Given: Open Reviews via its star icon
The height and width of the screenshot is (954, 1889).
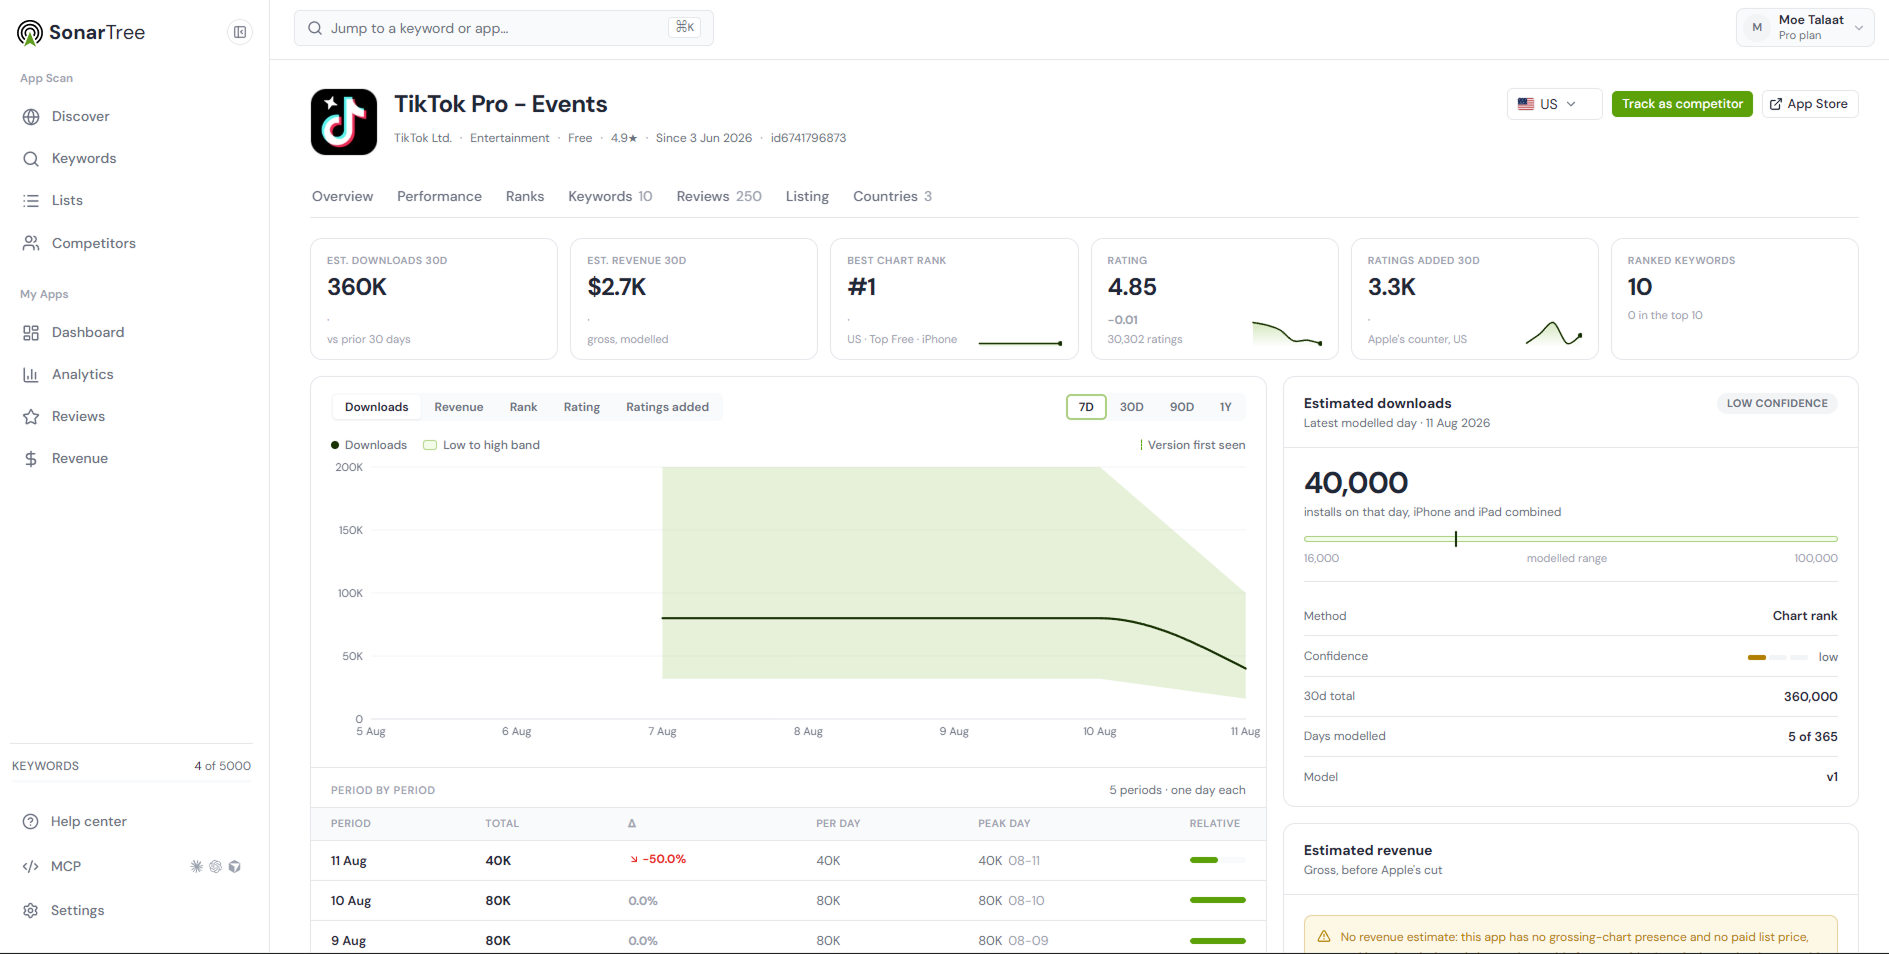Looking at the screenshot, I should (31, 417).
